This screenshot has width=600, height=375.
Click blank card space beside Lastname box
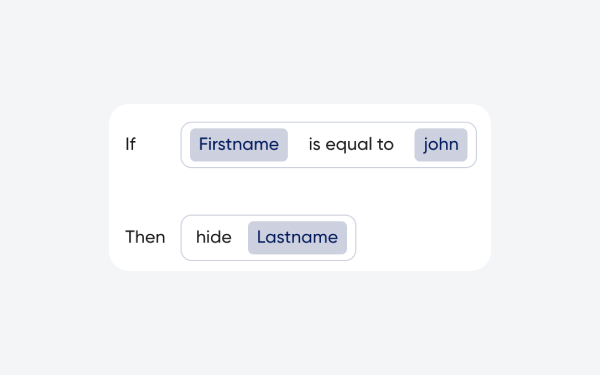(x=421, y=238)
